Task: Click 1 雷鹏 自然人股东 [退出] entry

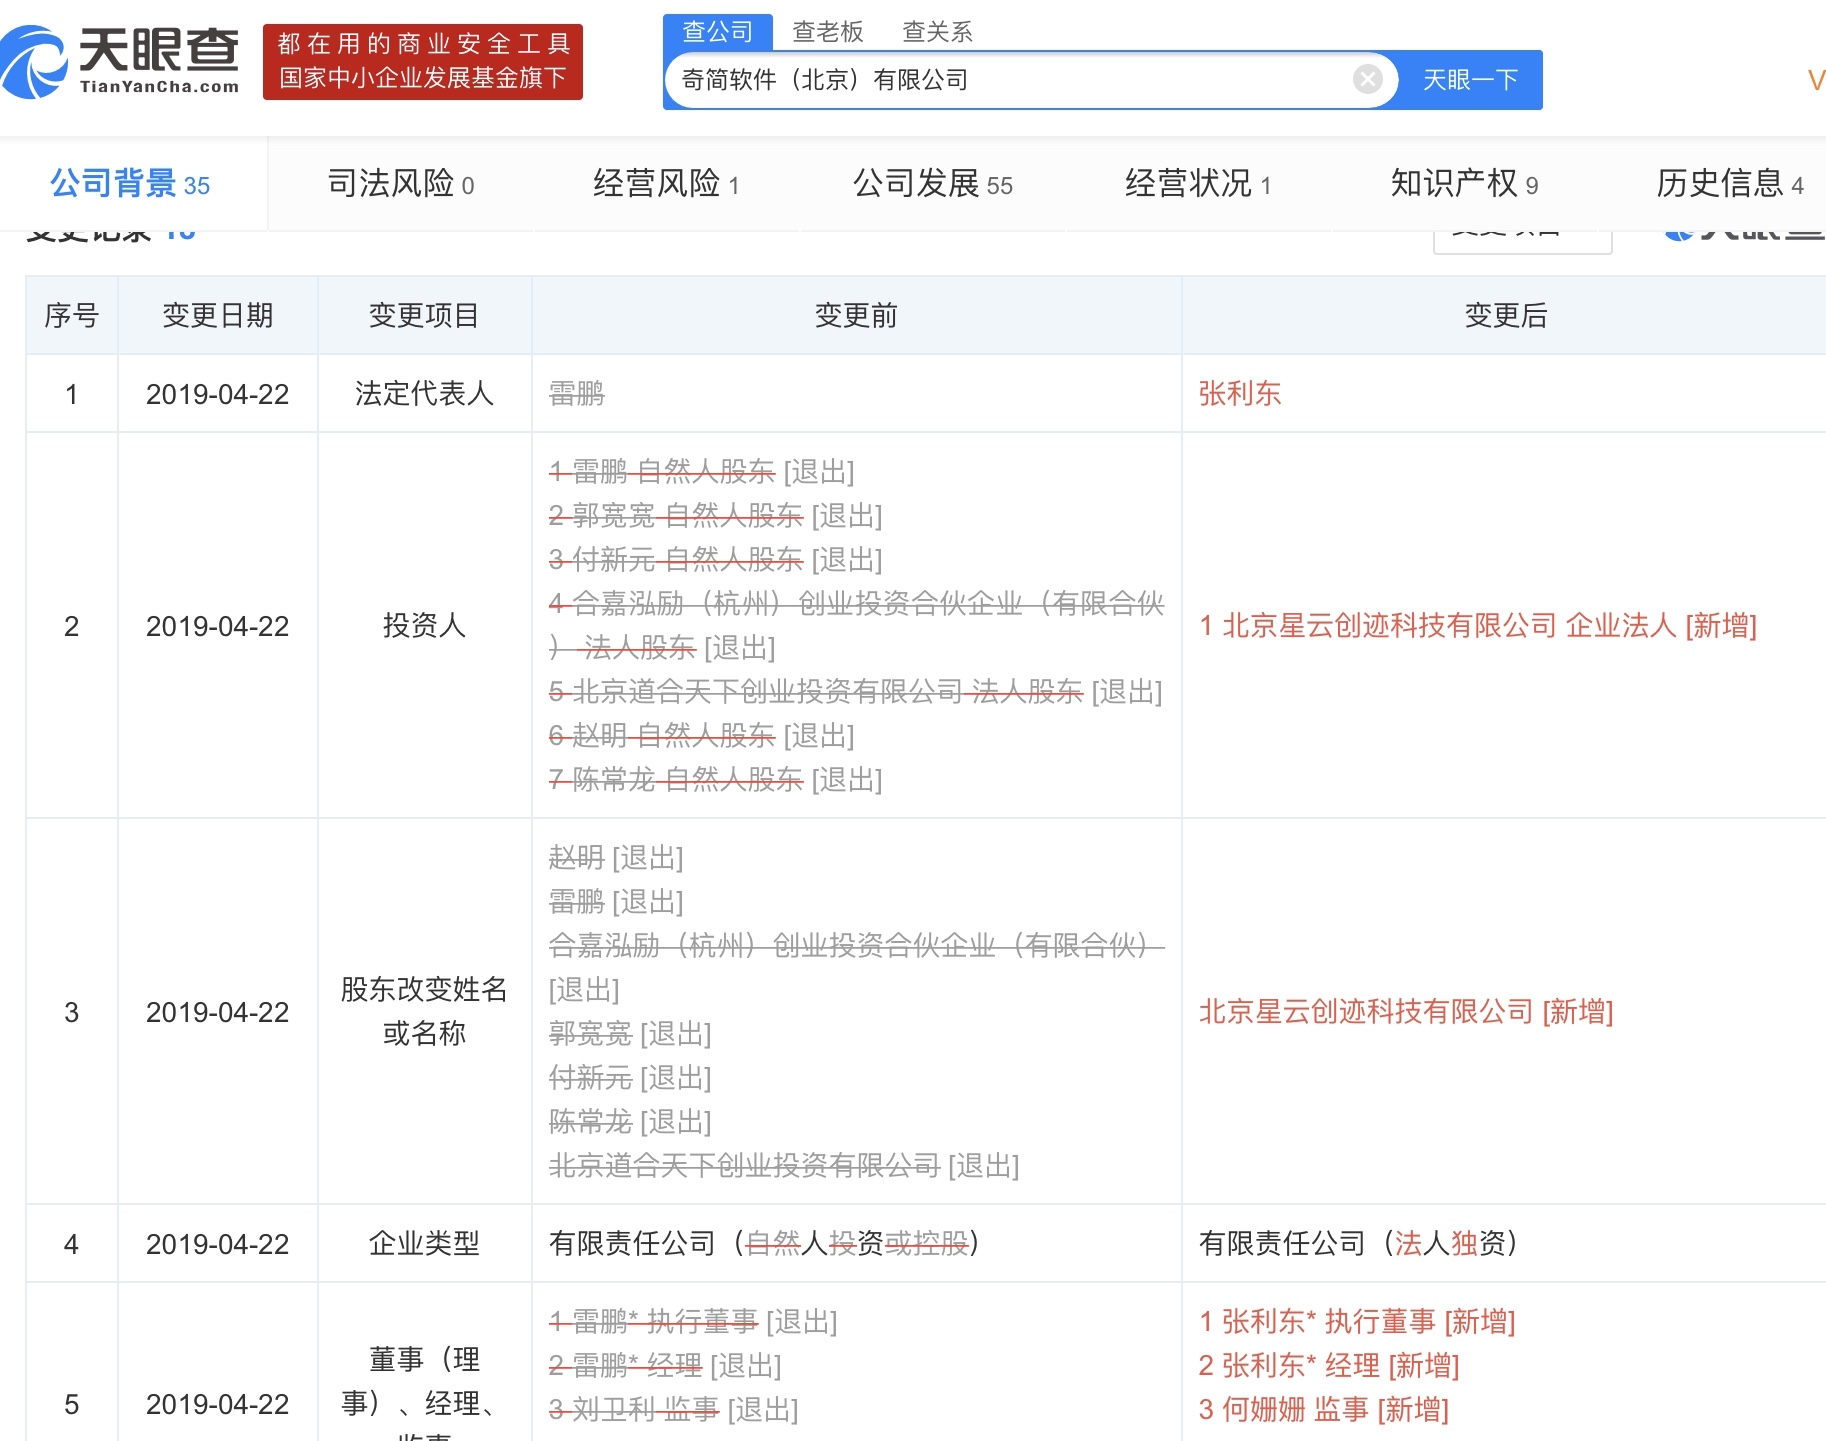Action: pyautogui.click(x=701, y=472)
